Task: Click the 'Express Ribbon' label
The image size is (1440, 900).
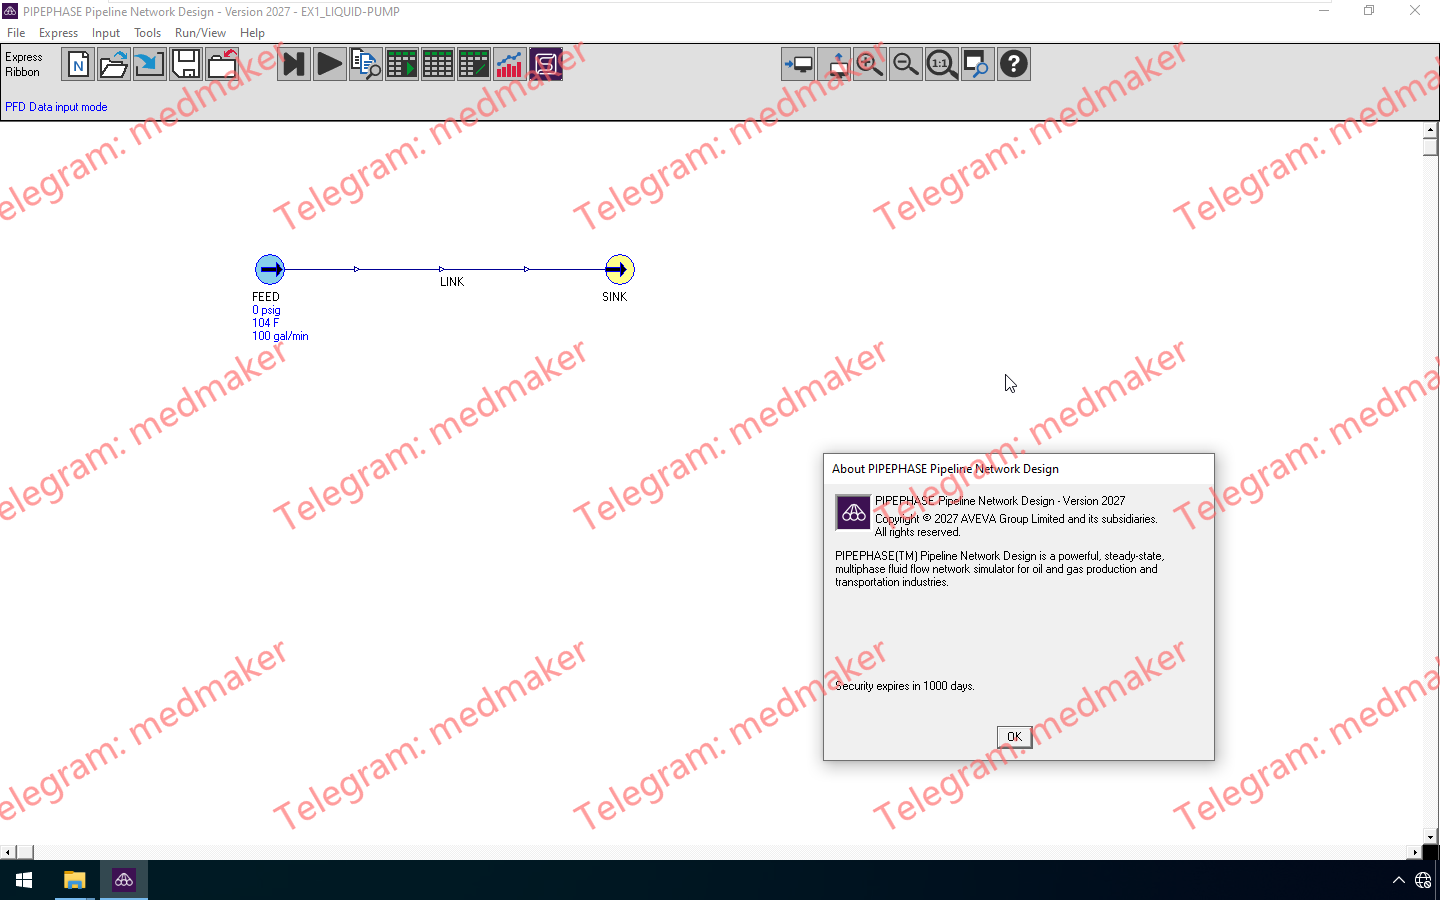Action: click(23, 65)
